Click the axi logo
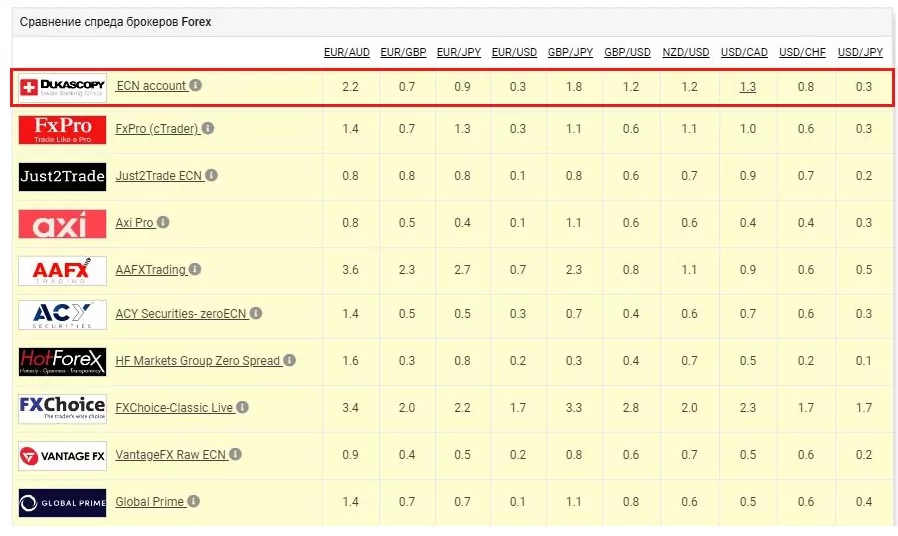Screen dimensions: 898x536 point(62,223)
